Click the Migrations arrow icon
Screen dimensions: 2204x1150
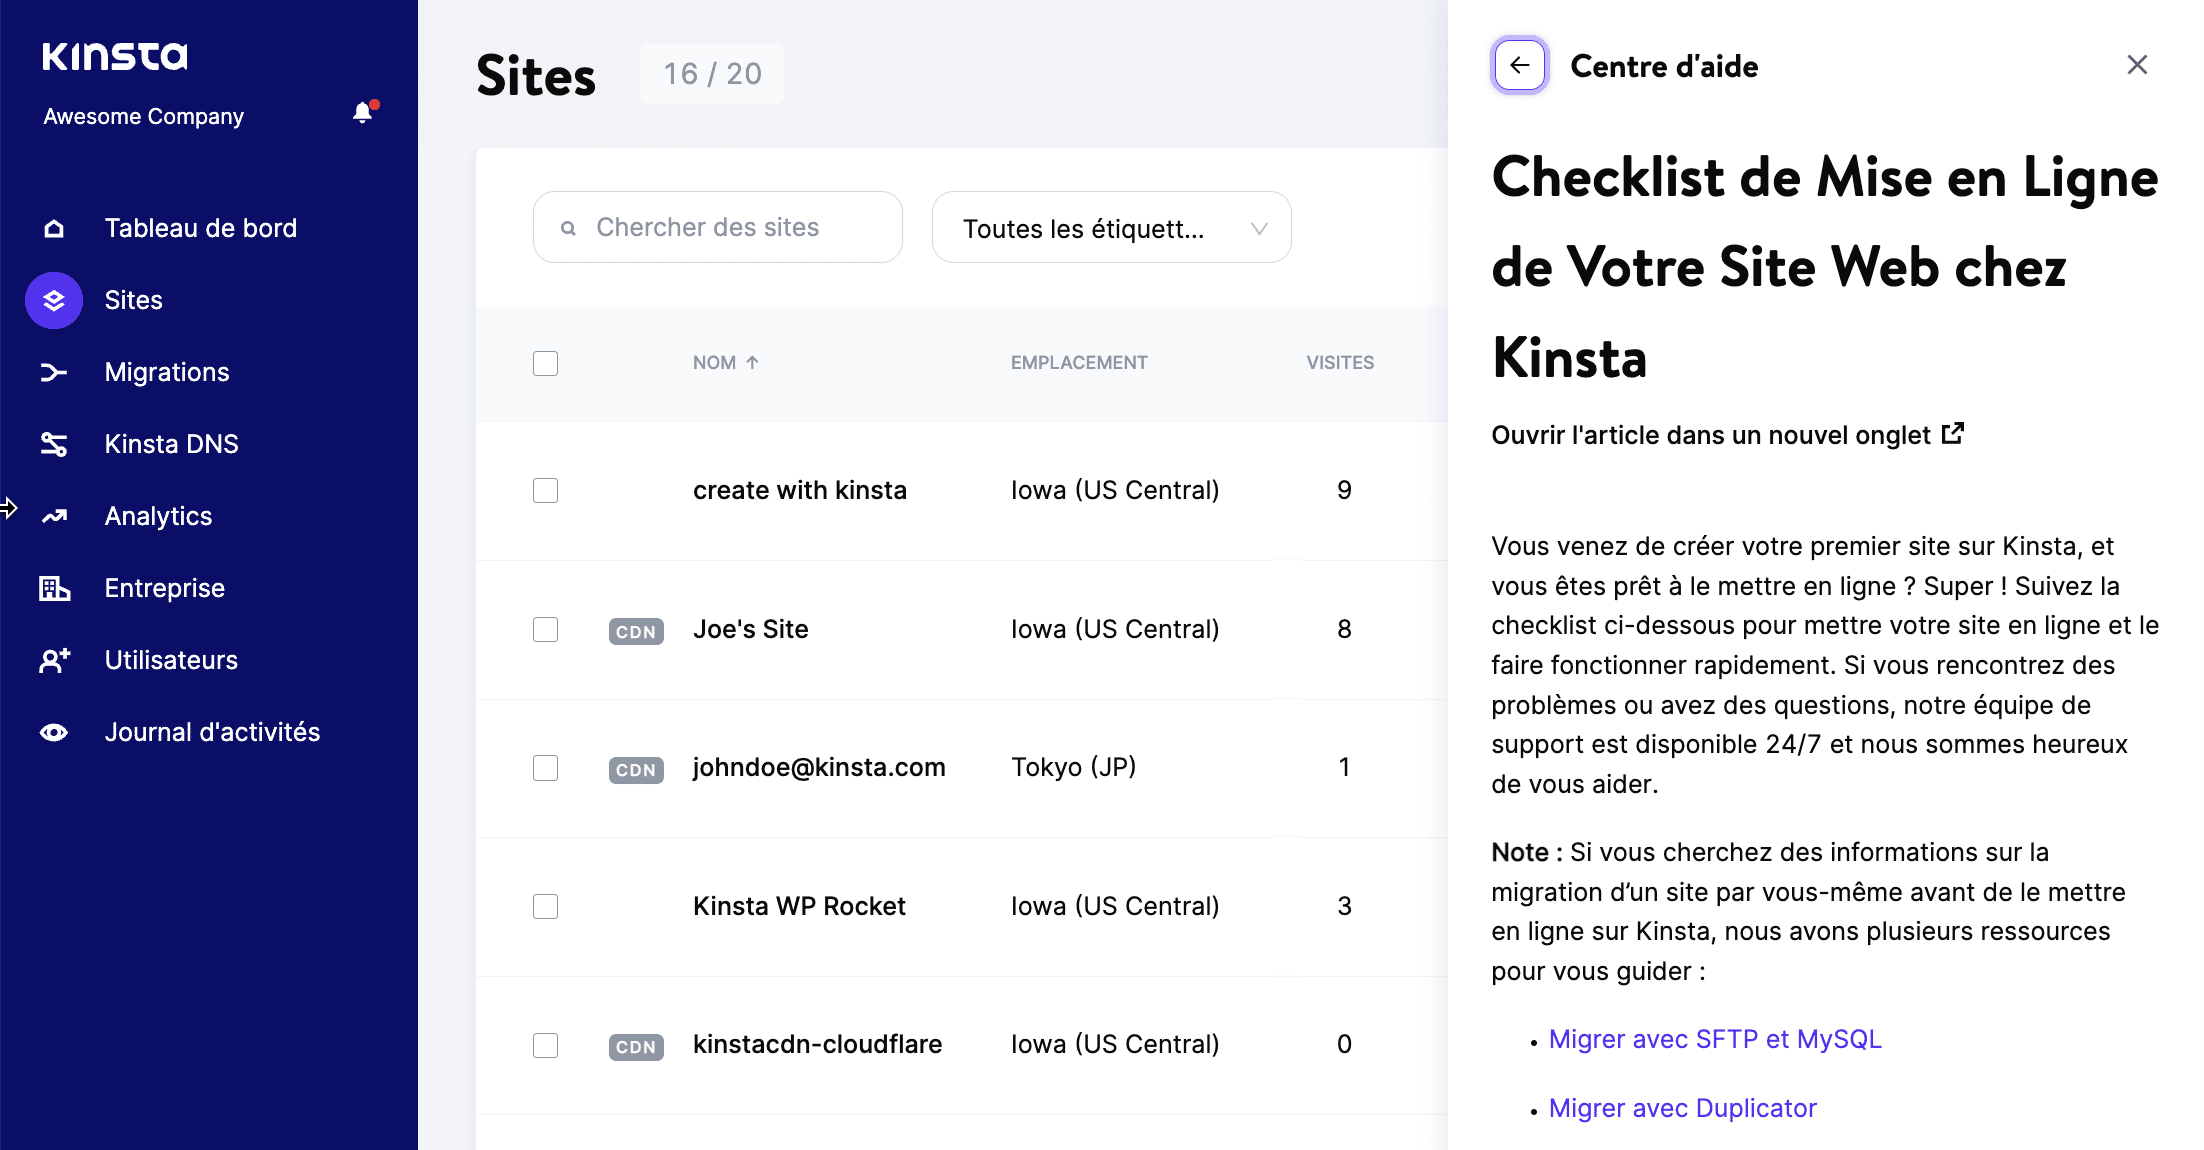54,373
